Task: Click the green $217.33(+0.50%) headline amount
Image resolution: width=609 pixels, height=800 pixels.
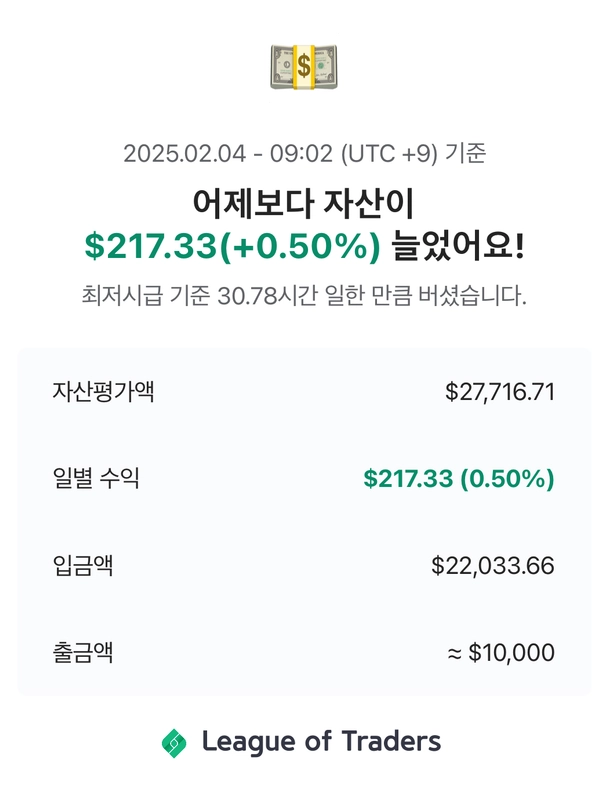Action: (x=233, y=246)
